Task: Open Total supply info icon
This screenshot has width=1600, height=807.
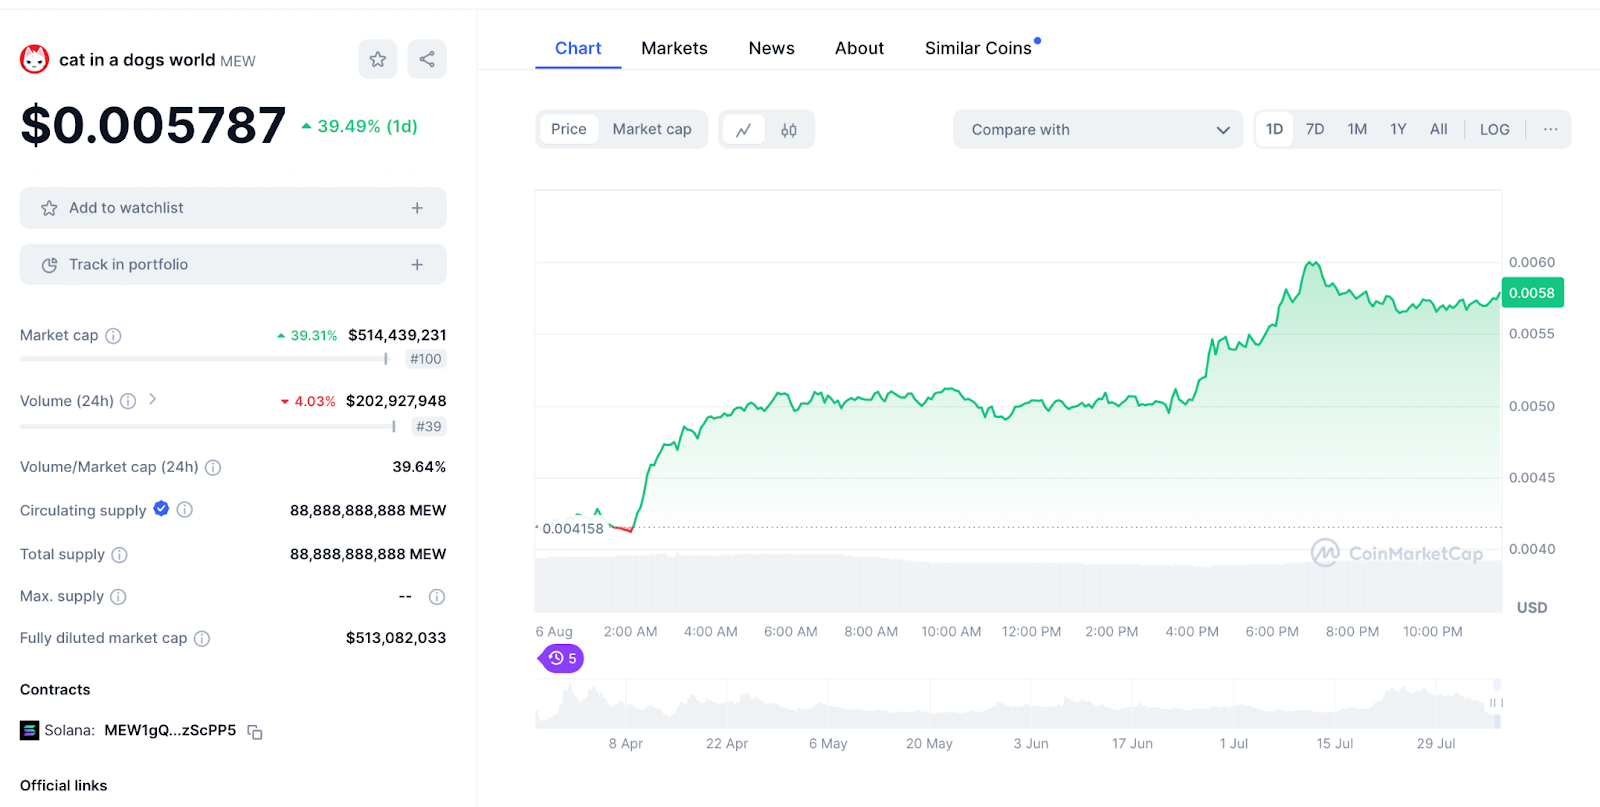Action: point(119,555)
